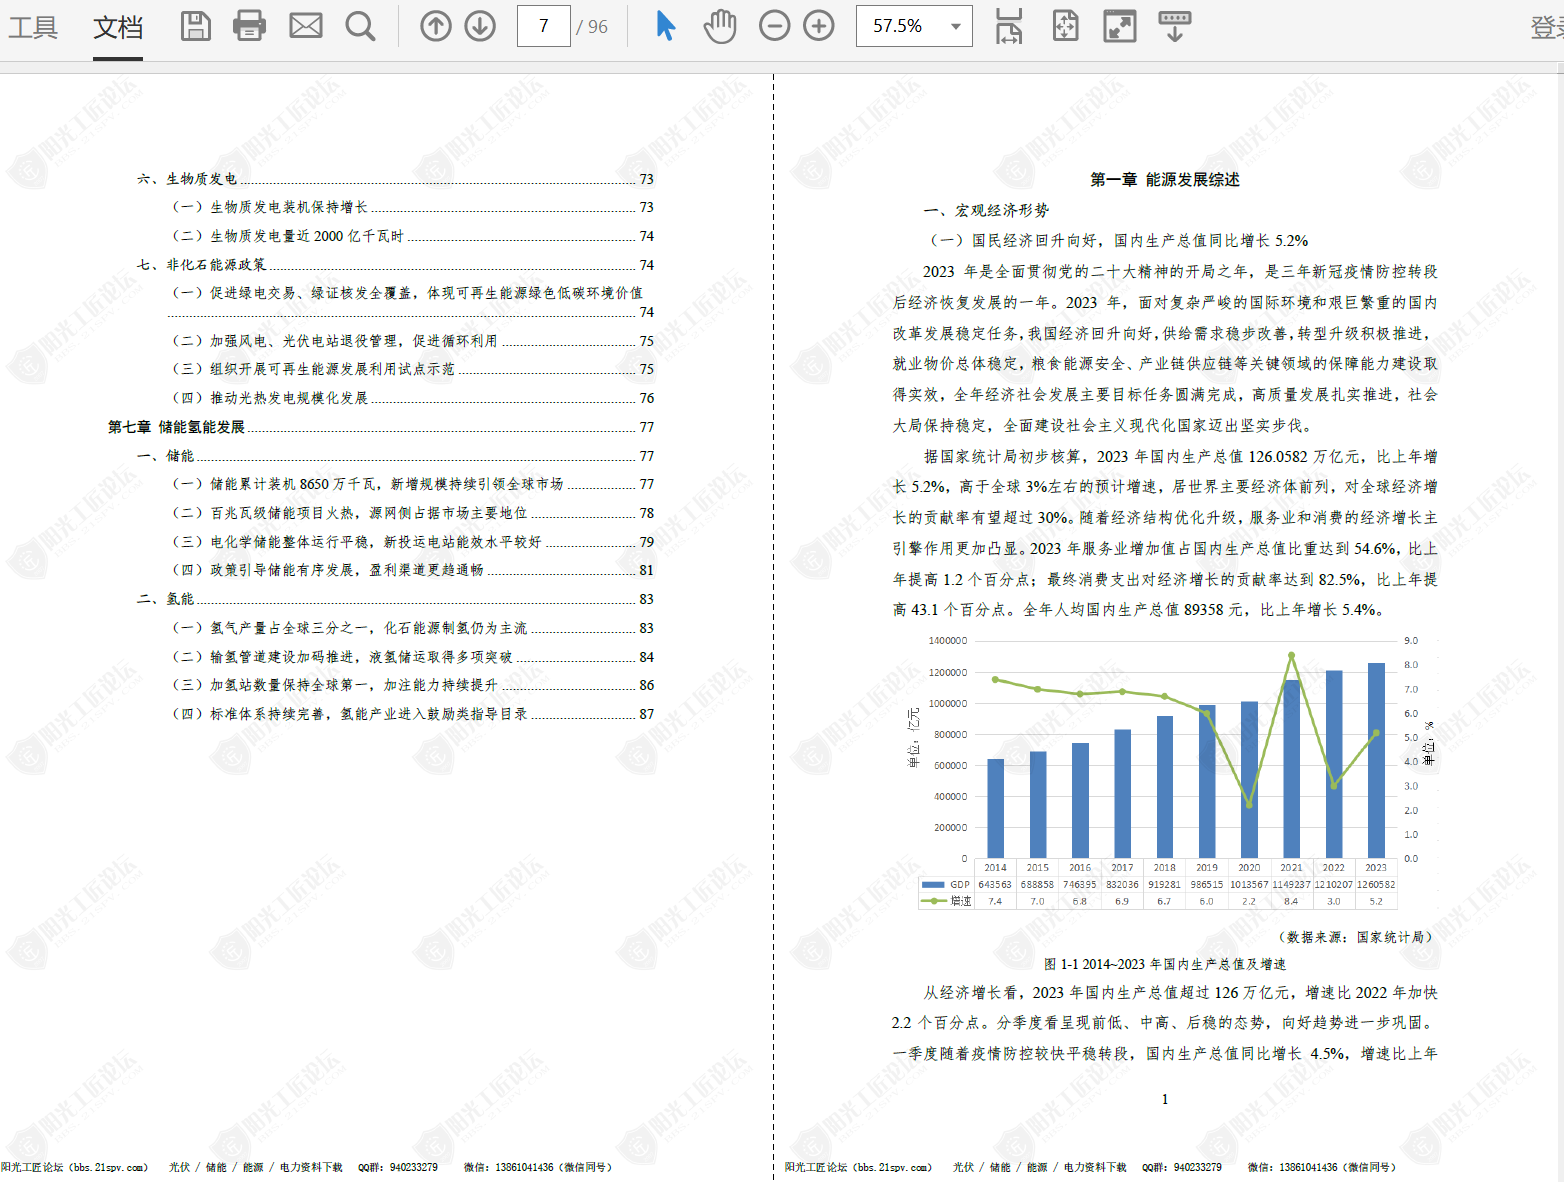This screenshot has width=1564, height=1182.
Task: Open the search magnifier tool
Action: tap(360, 26)
